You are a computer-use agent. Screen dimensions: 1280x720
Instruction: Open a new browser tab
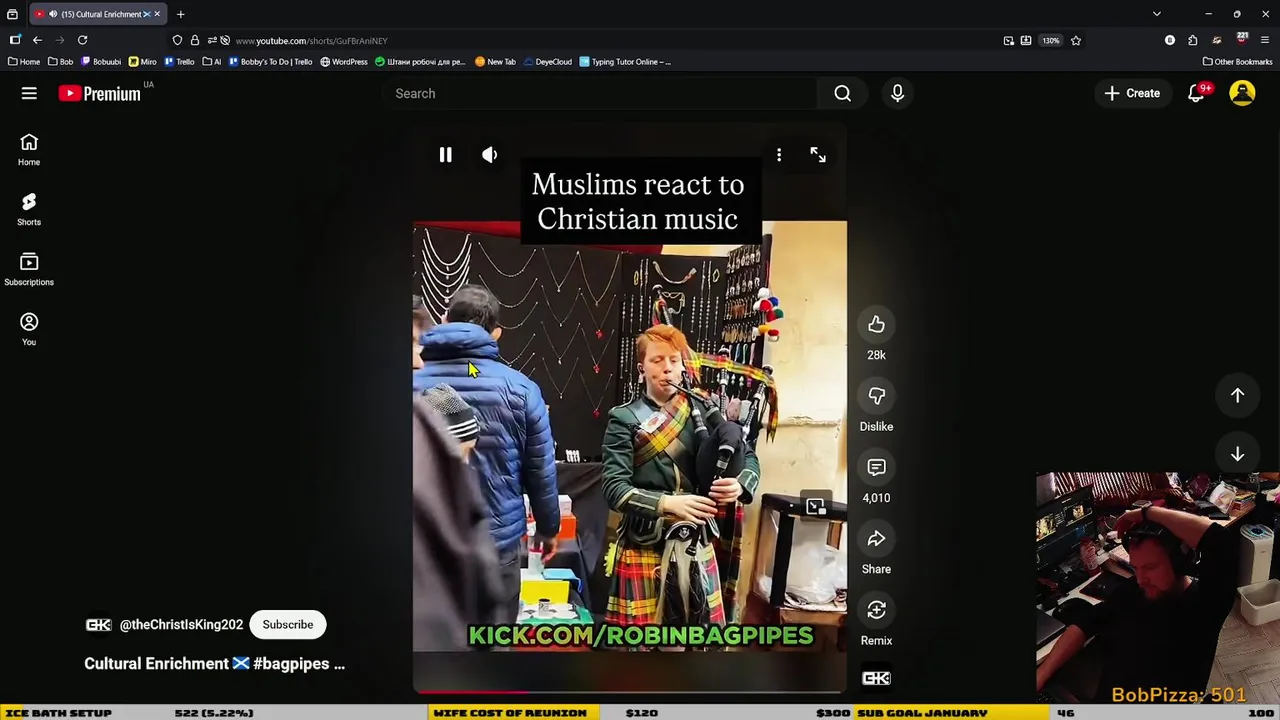coord(181,14)
